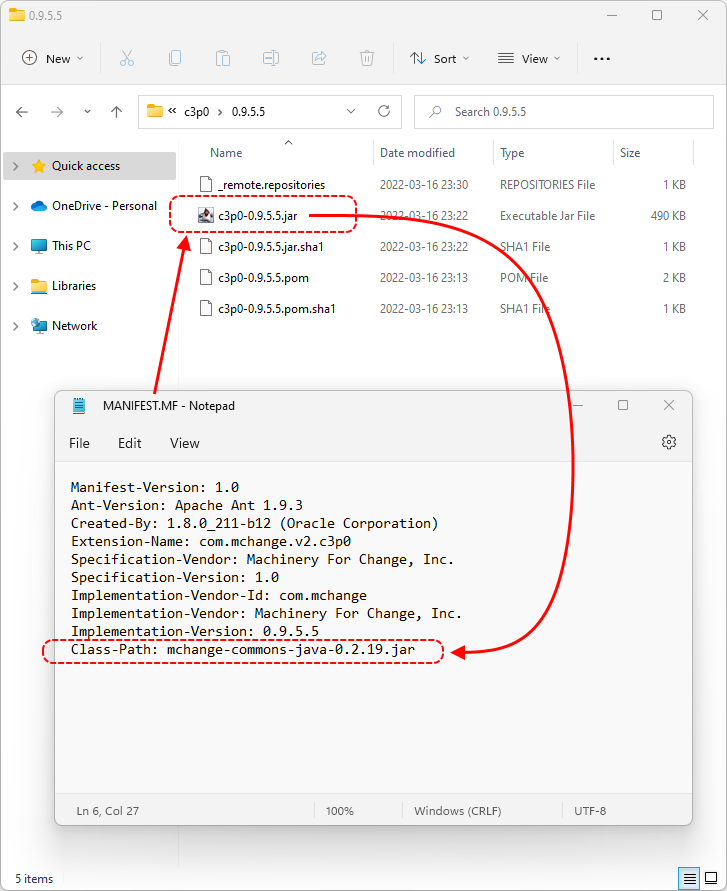Sort by the Name column header
Screen dimensions: 727x891
tap(226, 153)
